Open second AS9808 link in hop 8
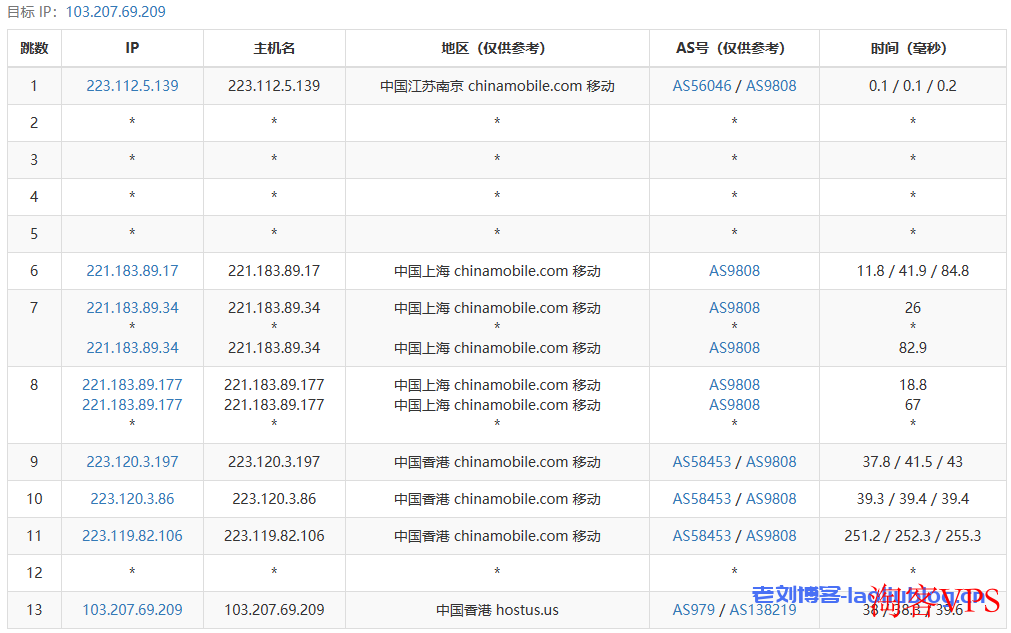1011x633 pixels. click(734, 405)
